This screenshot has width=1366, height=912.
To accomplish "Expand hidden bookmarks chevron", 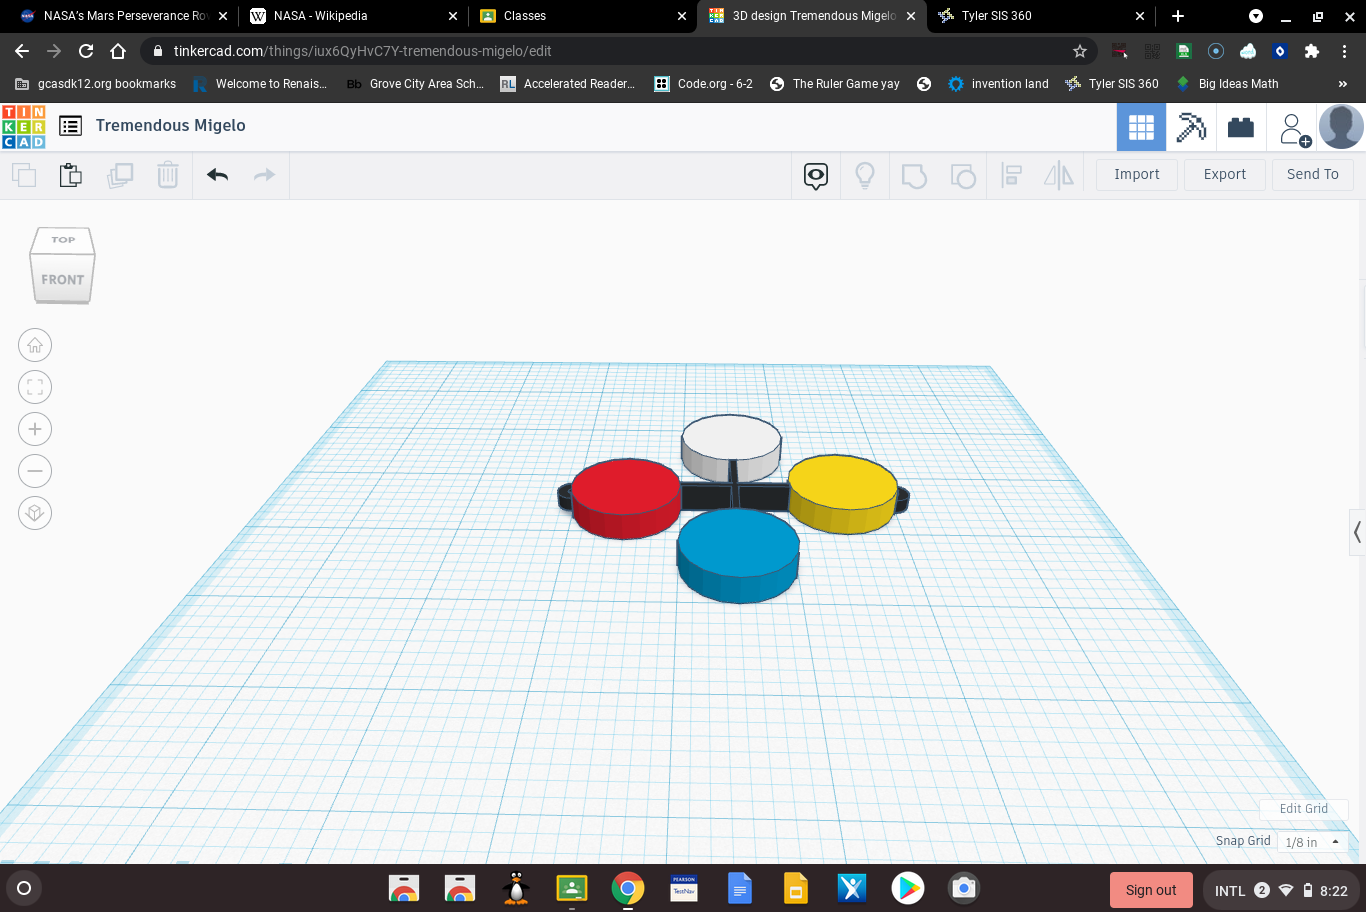I will [1343, 84].
